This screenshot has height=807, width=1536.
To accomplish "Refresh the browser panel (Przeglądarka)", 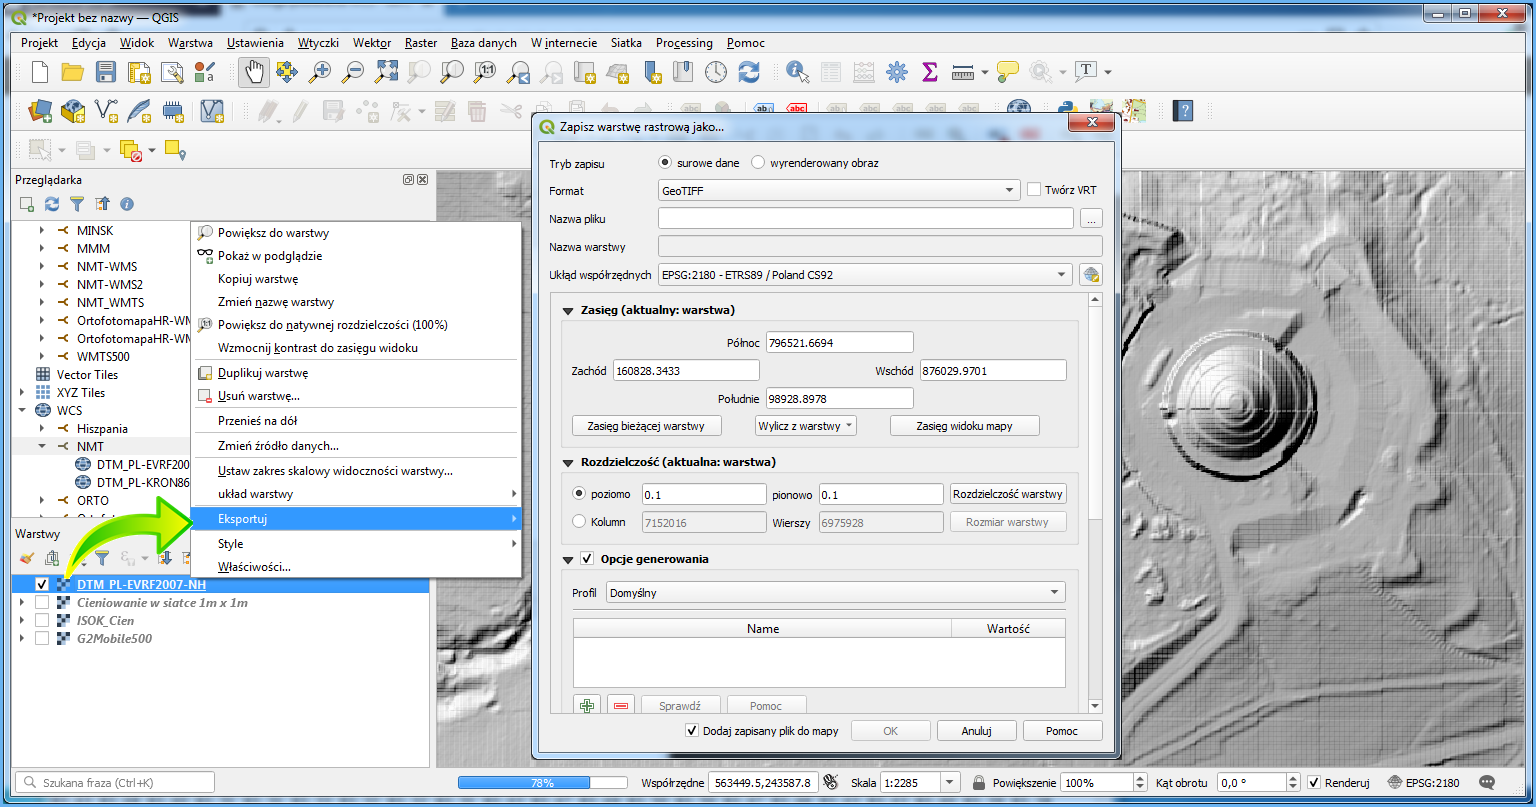I will click(52, 204).
